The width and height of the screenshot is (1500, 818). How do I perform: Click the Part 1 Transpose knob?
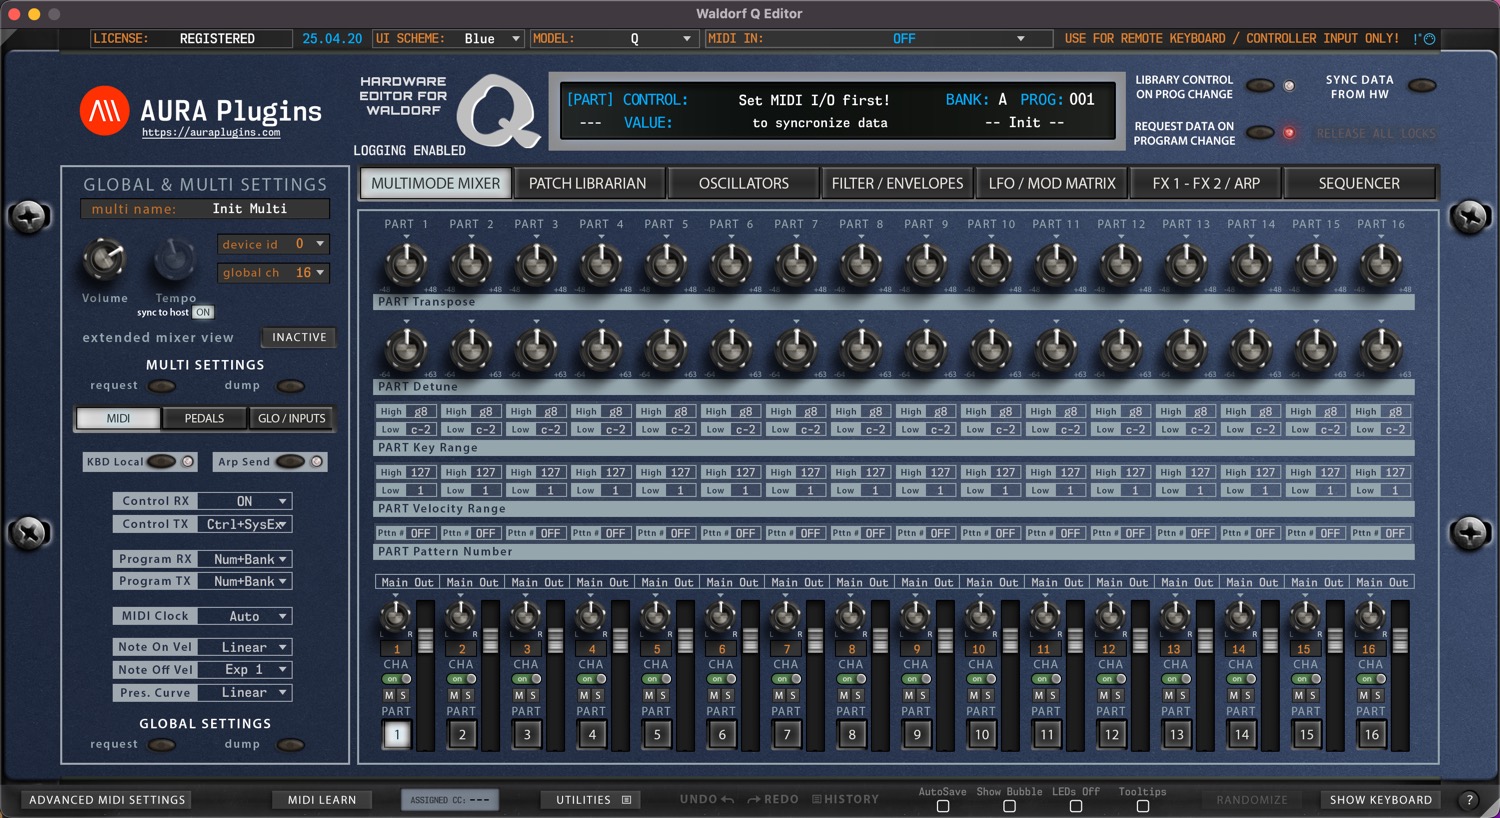pos(406,264)
